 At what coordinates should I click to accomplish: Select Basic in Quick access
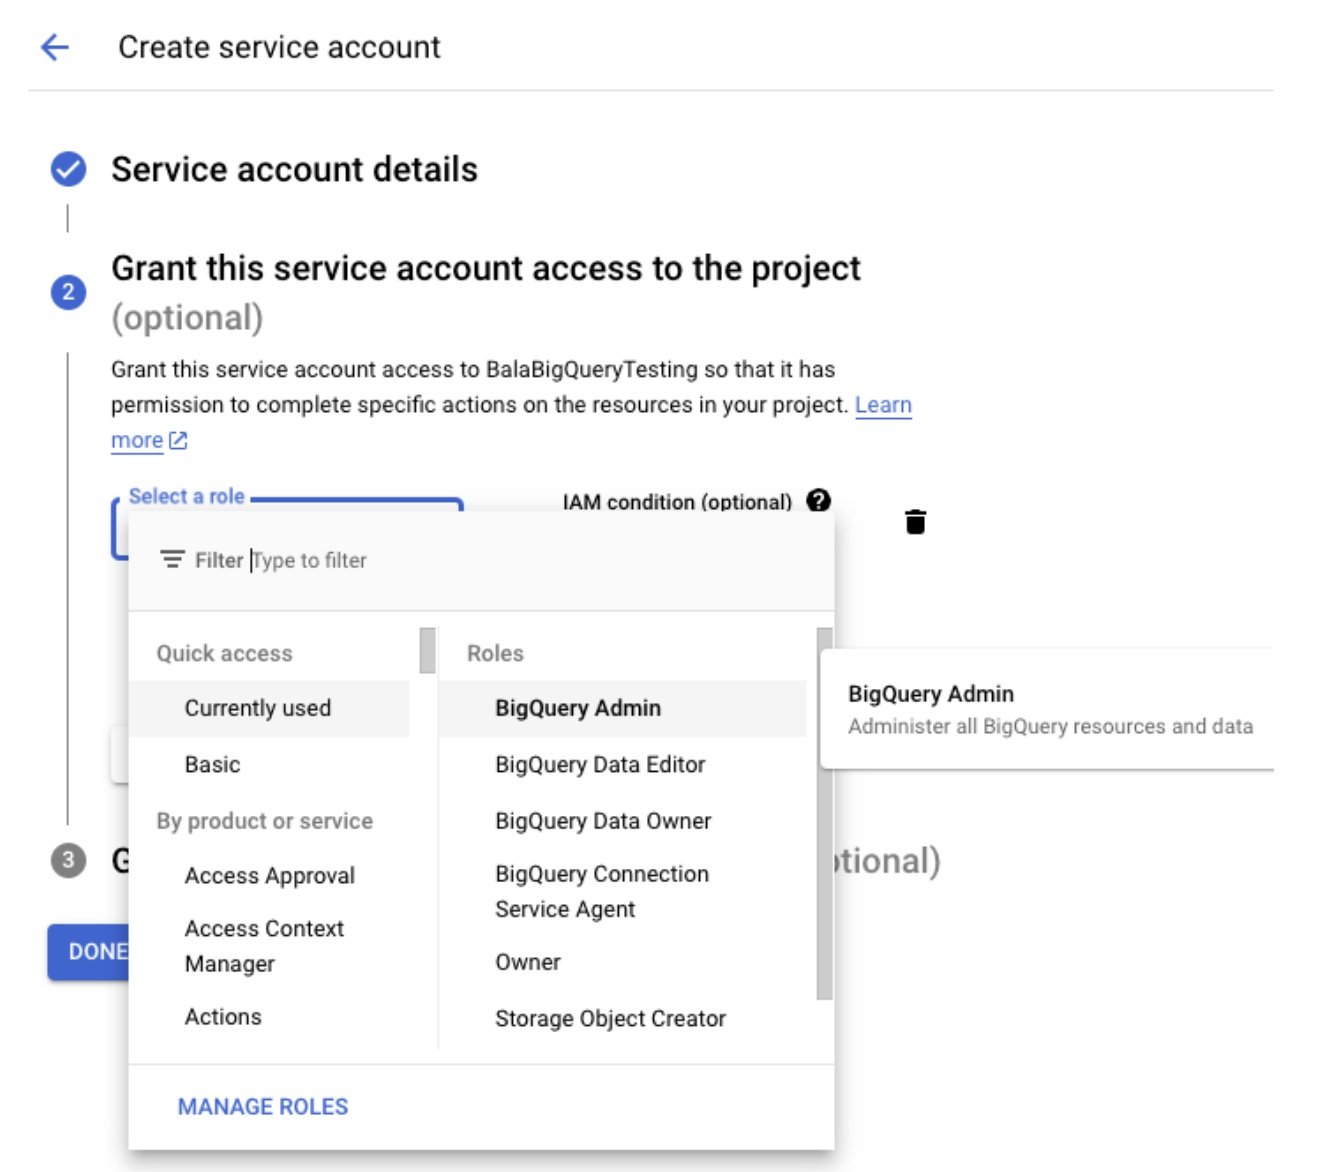[x=269, y=764]
